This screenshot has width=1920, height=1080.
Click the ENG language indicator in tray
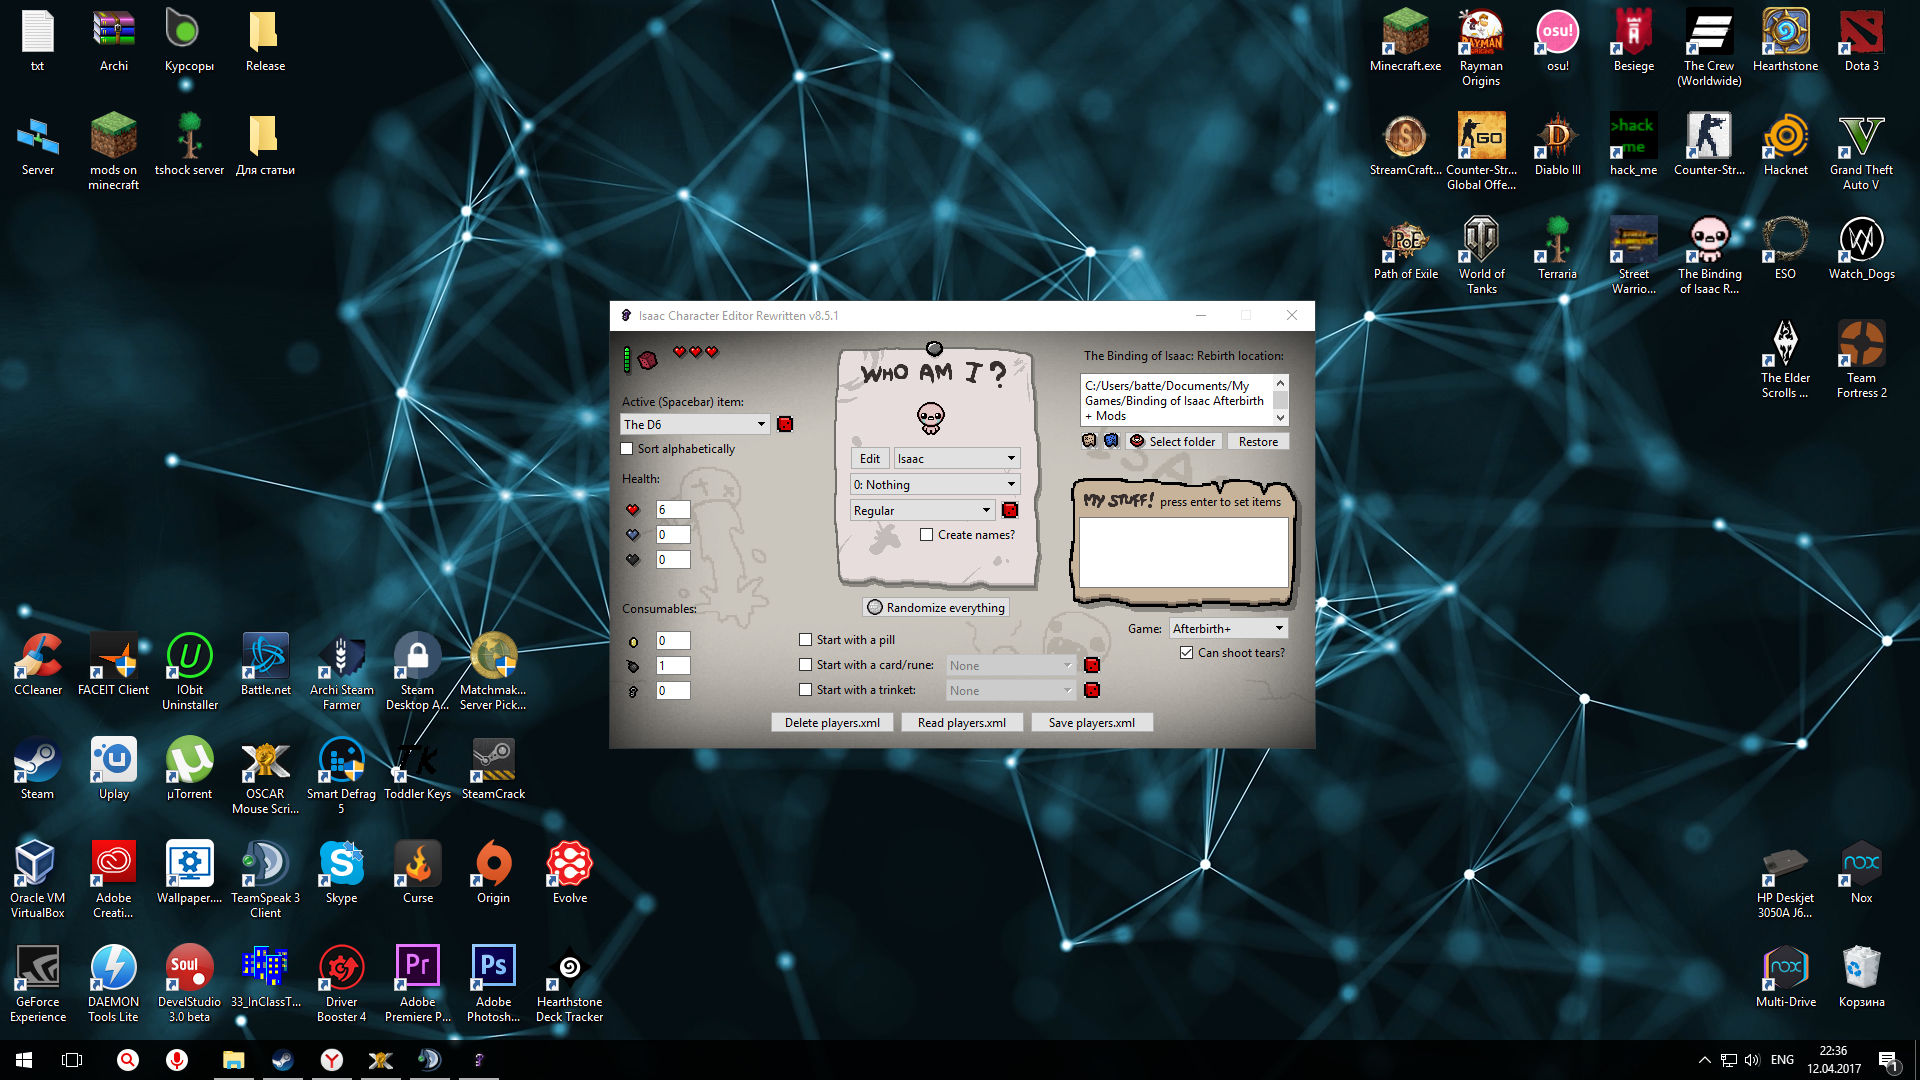click(1782, 1060)
